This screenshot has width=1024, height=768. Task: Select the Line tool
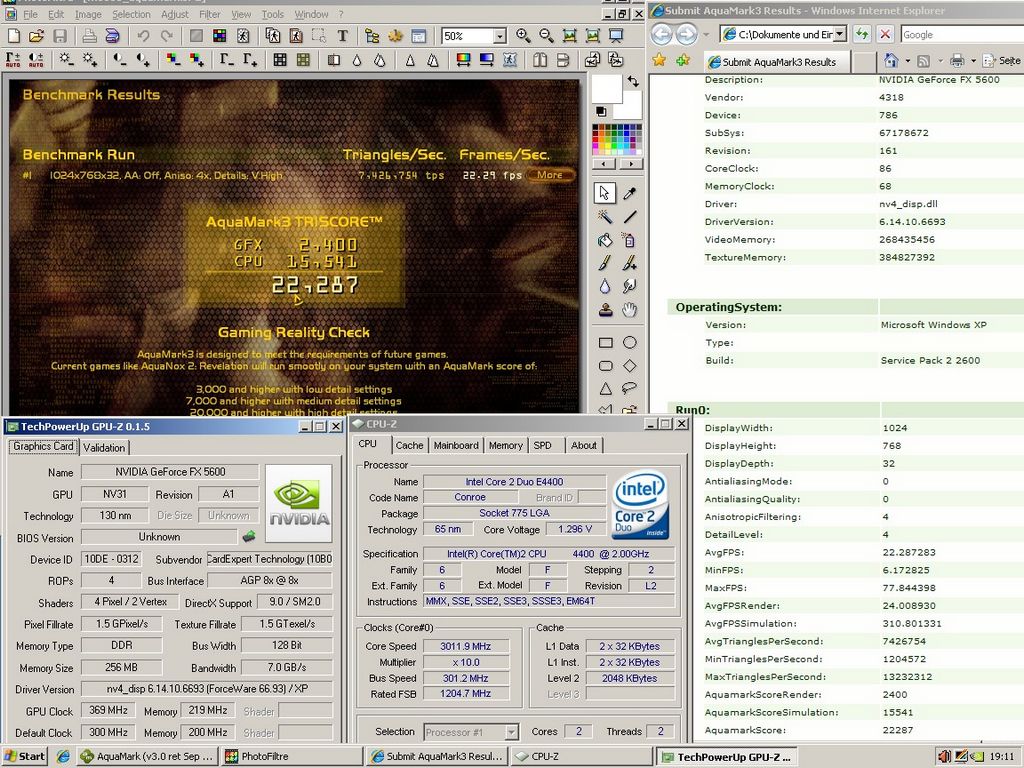coord(630,217)
